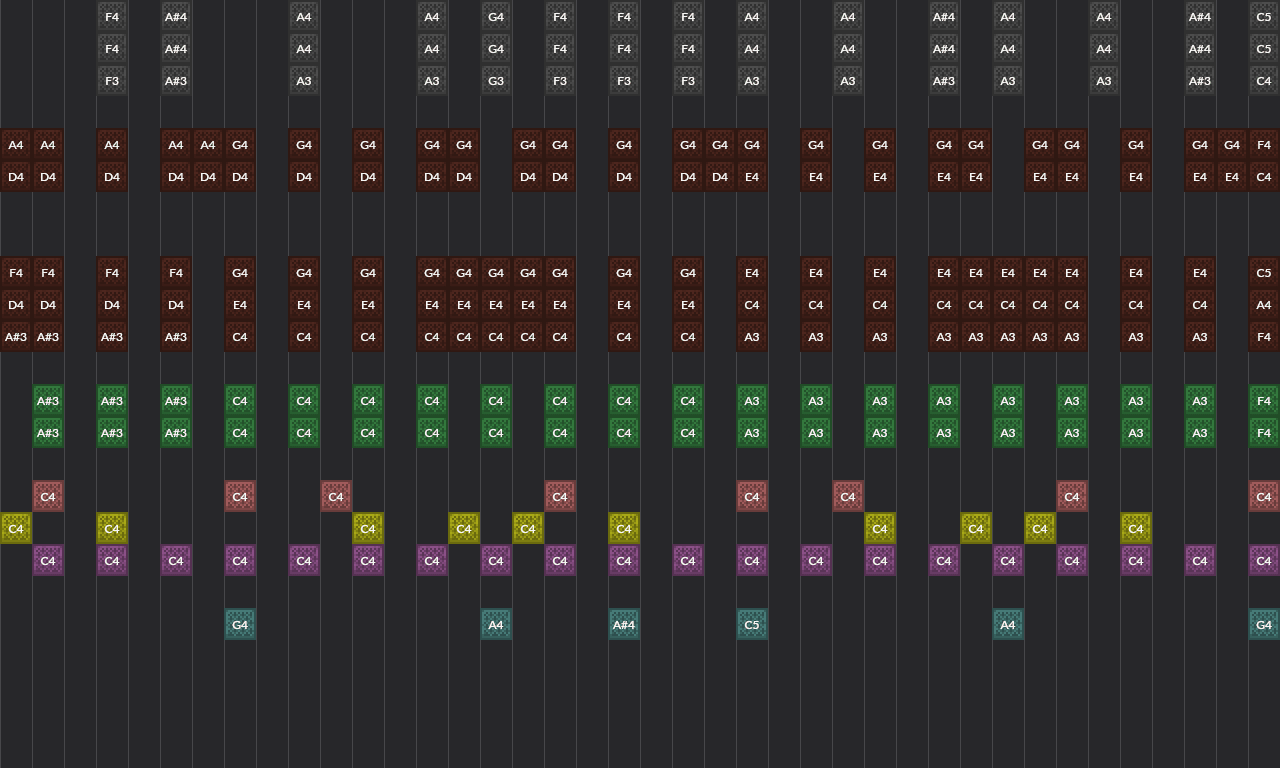Image resolution: width=1280 pixels, height=768 pixels.
Task: Click the rightmost teal A4 note block
Action: [x=1008, y=625]
